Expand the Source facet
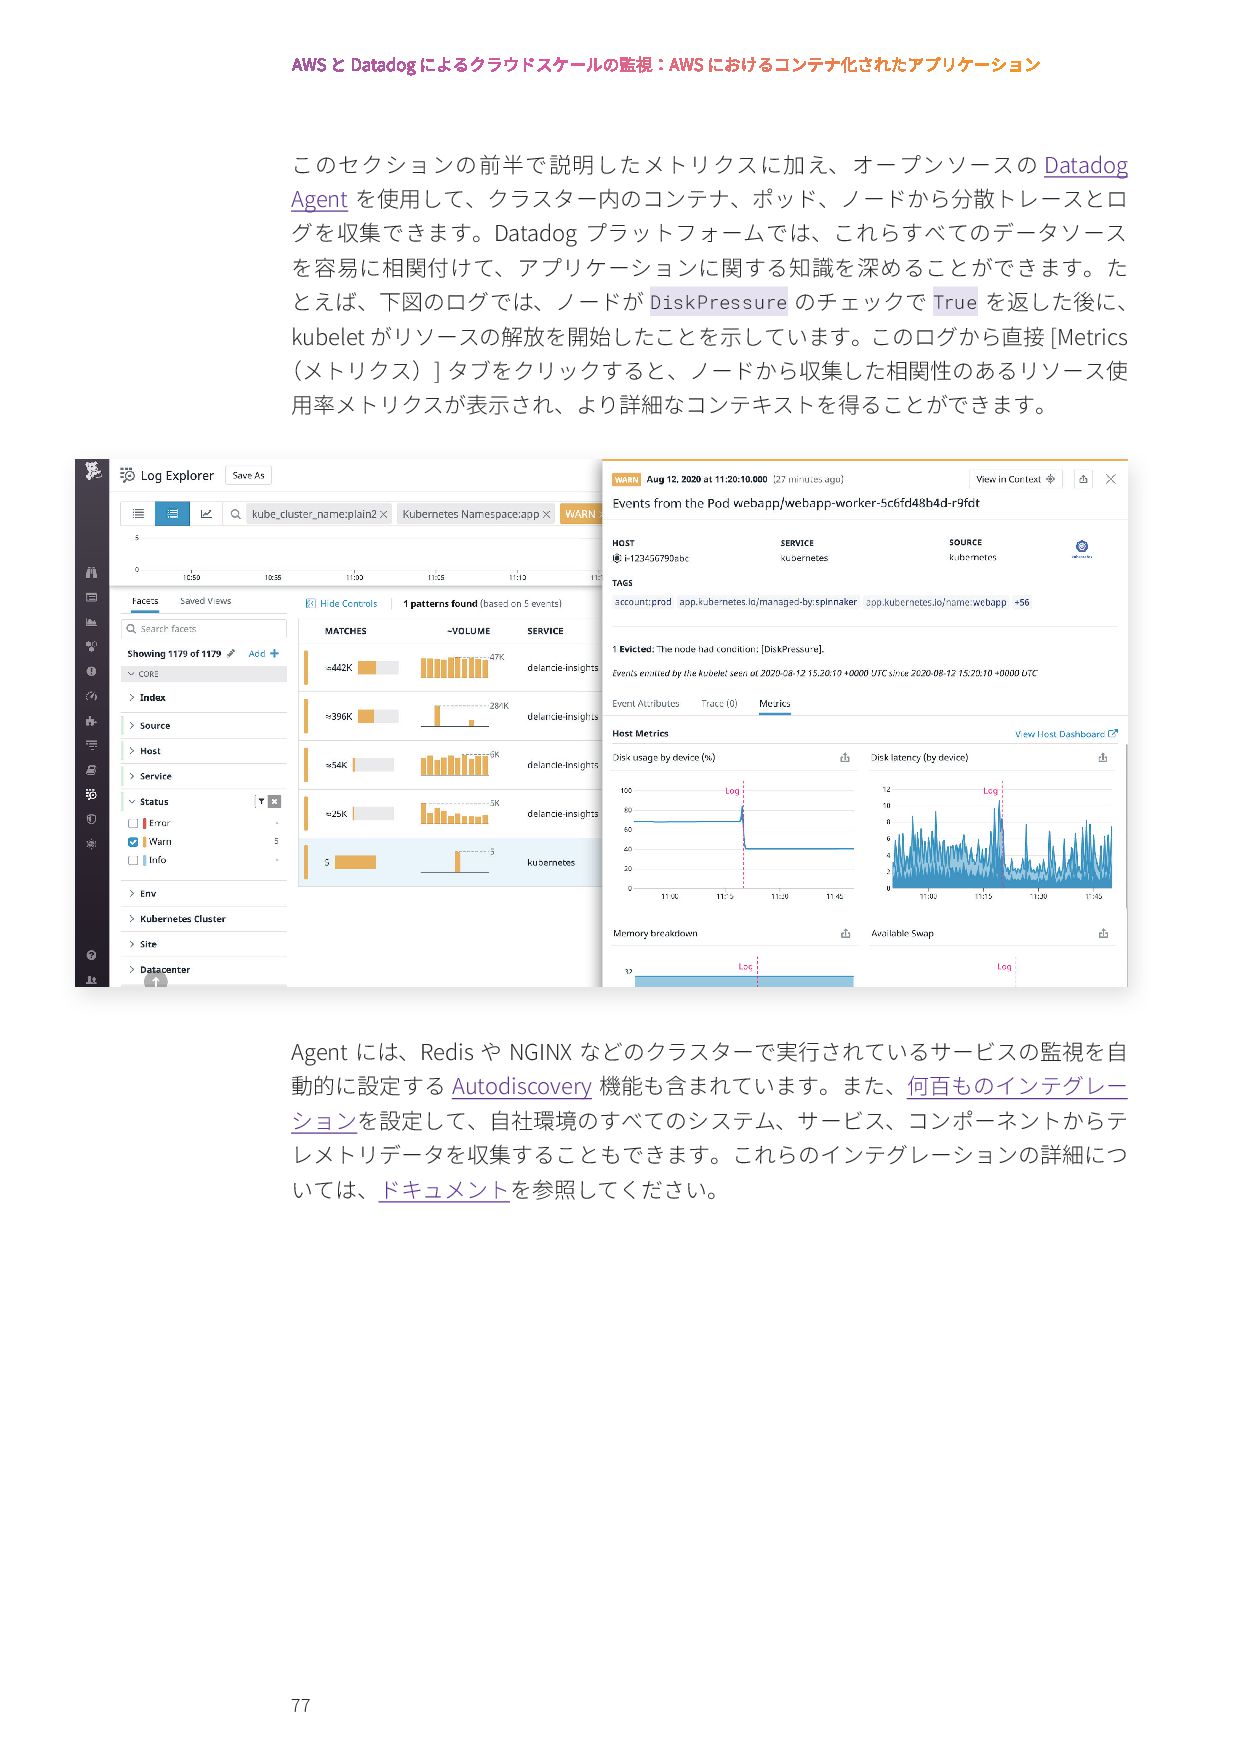Screen dimensions: 1240x1754 [204, 725]
